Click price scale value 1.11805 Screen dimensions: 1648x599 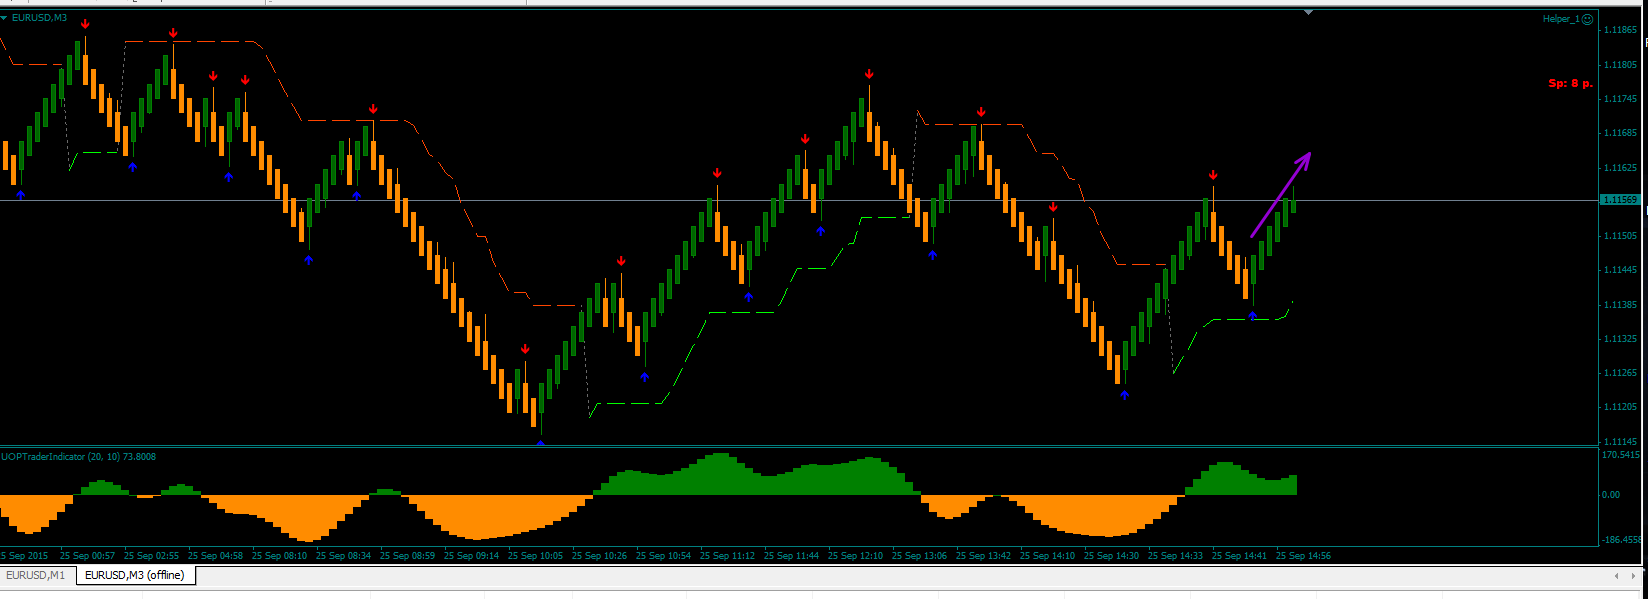coord(1620,65)
